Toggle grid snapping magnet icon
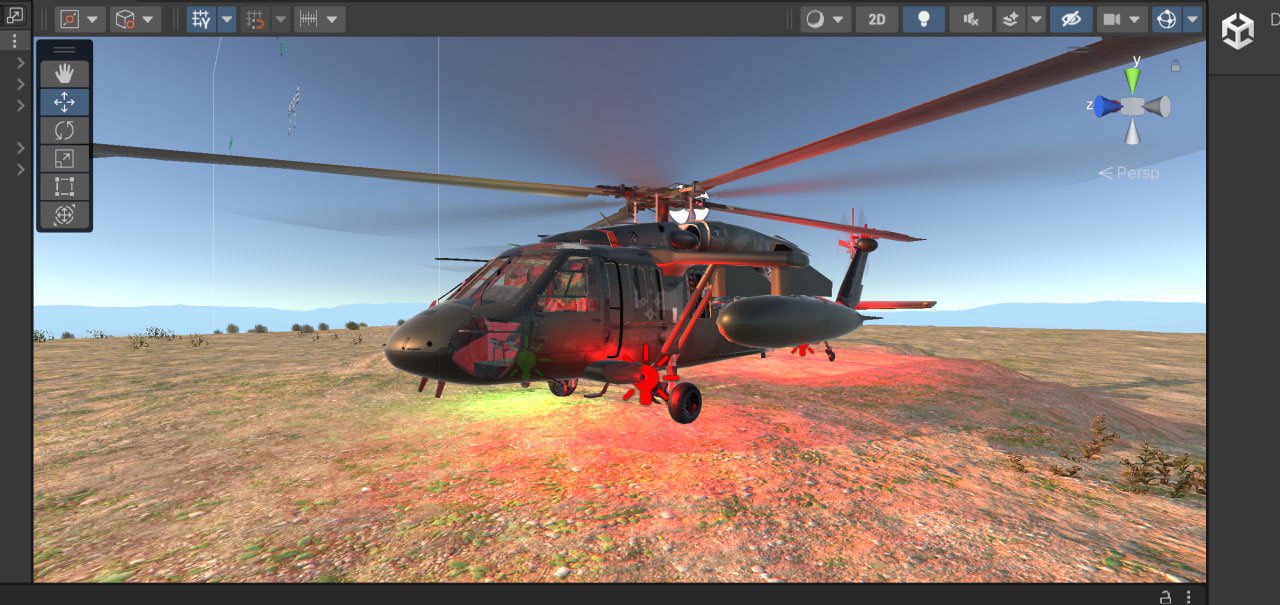This screenshot has height=605, width=1280. point(255,19)
